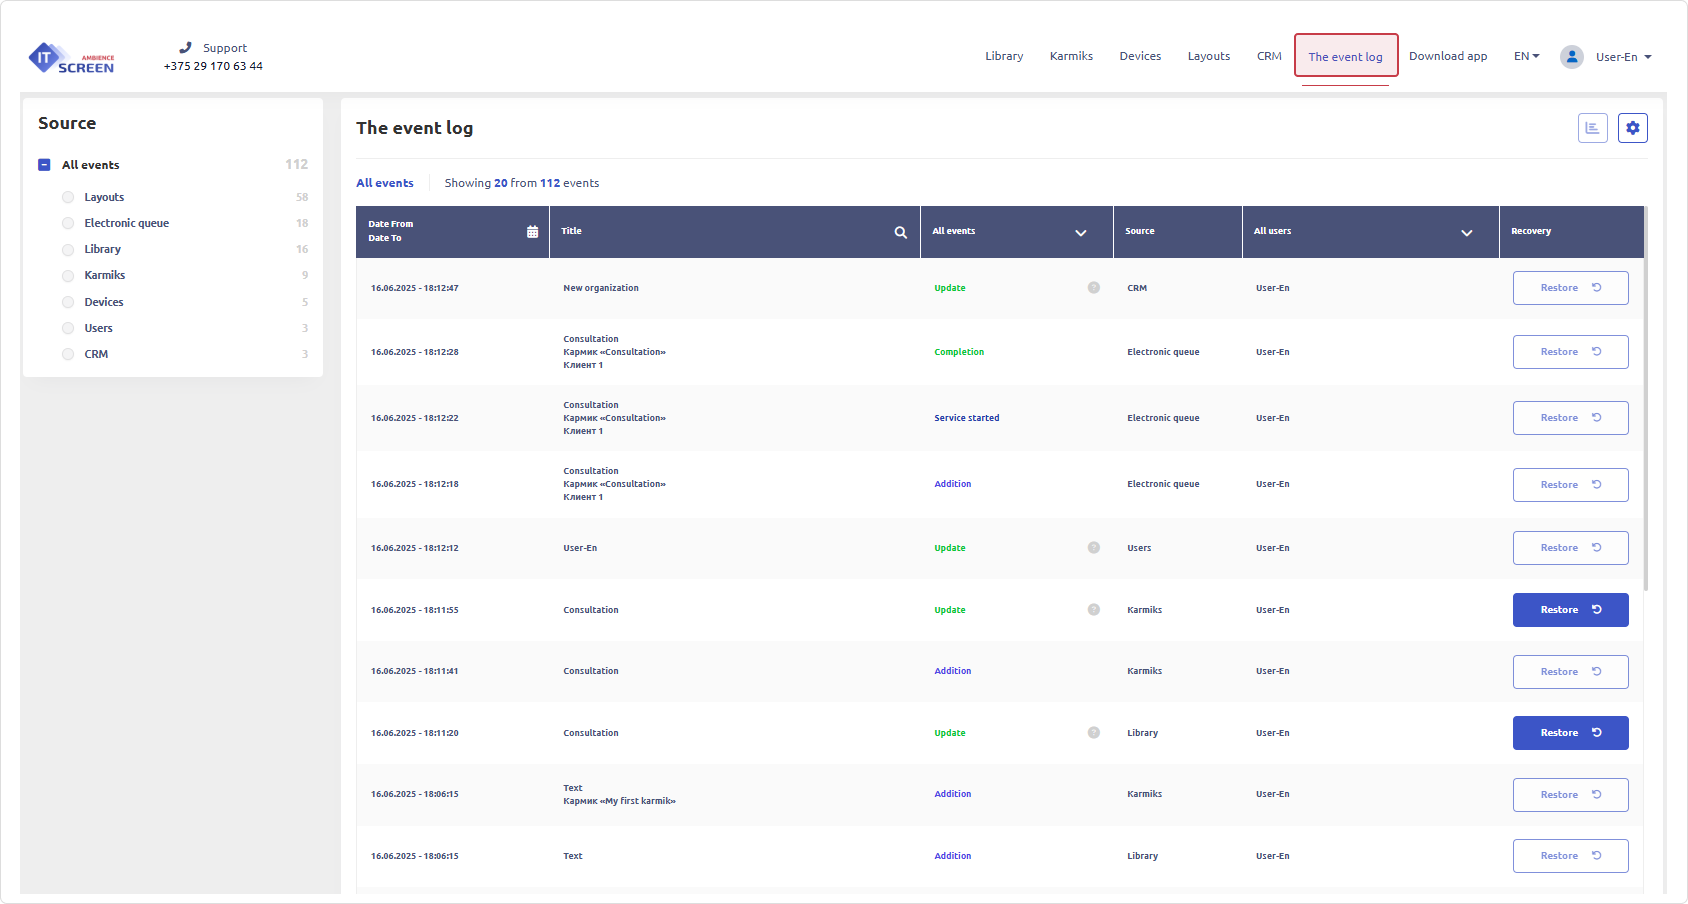This screenshot has width=1688, height=904.
Task: Uncheck the All events filter checkbox
Action: click(x=44, y=164)
